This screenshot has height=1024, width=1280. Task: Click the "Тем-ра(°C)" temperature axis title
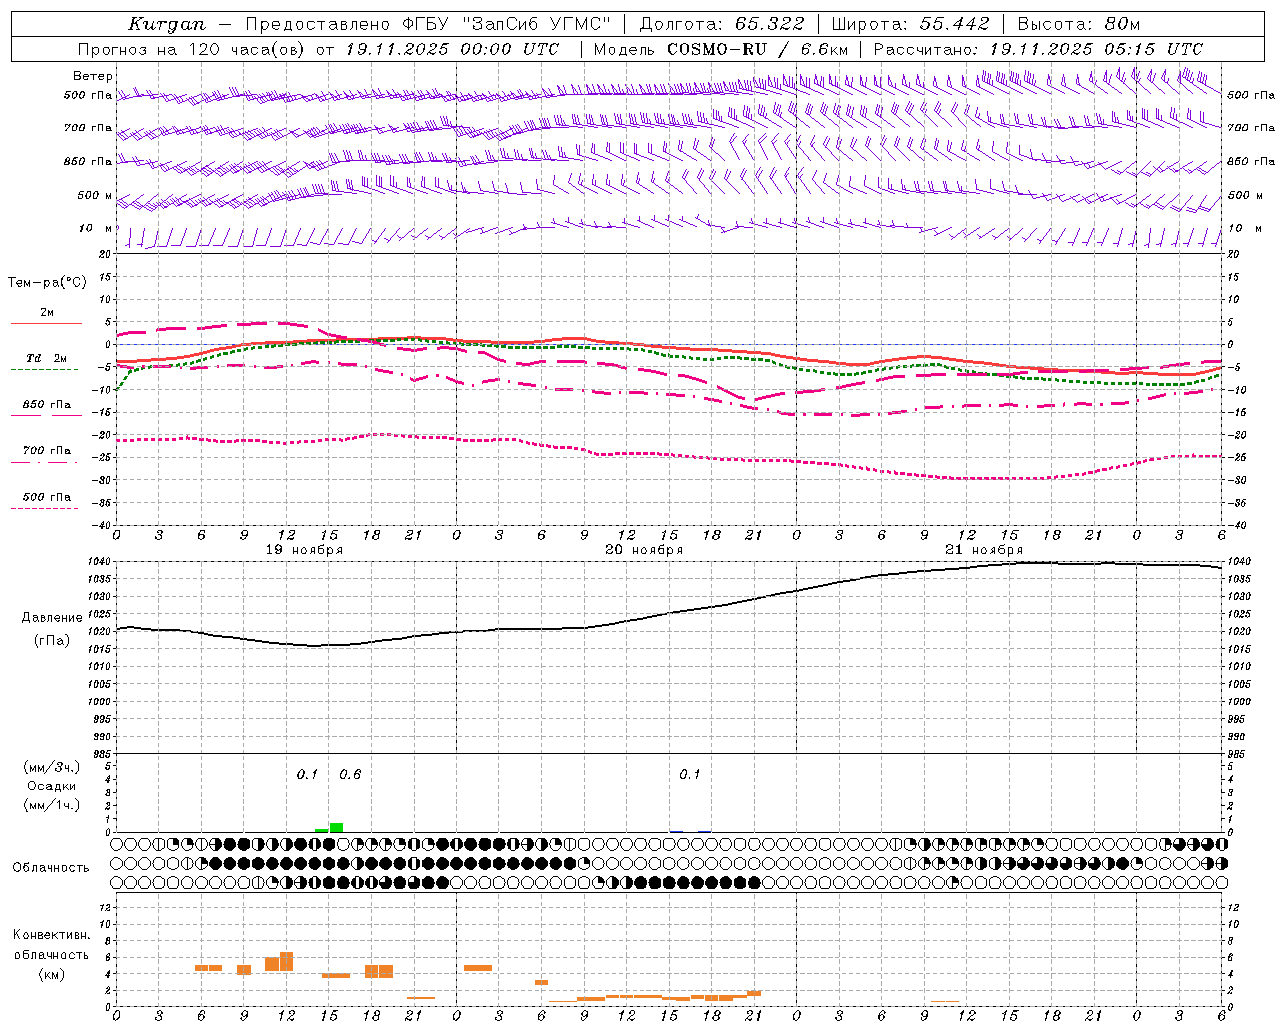point(47,283)
